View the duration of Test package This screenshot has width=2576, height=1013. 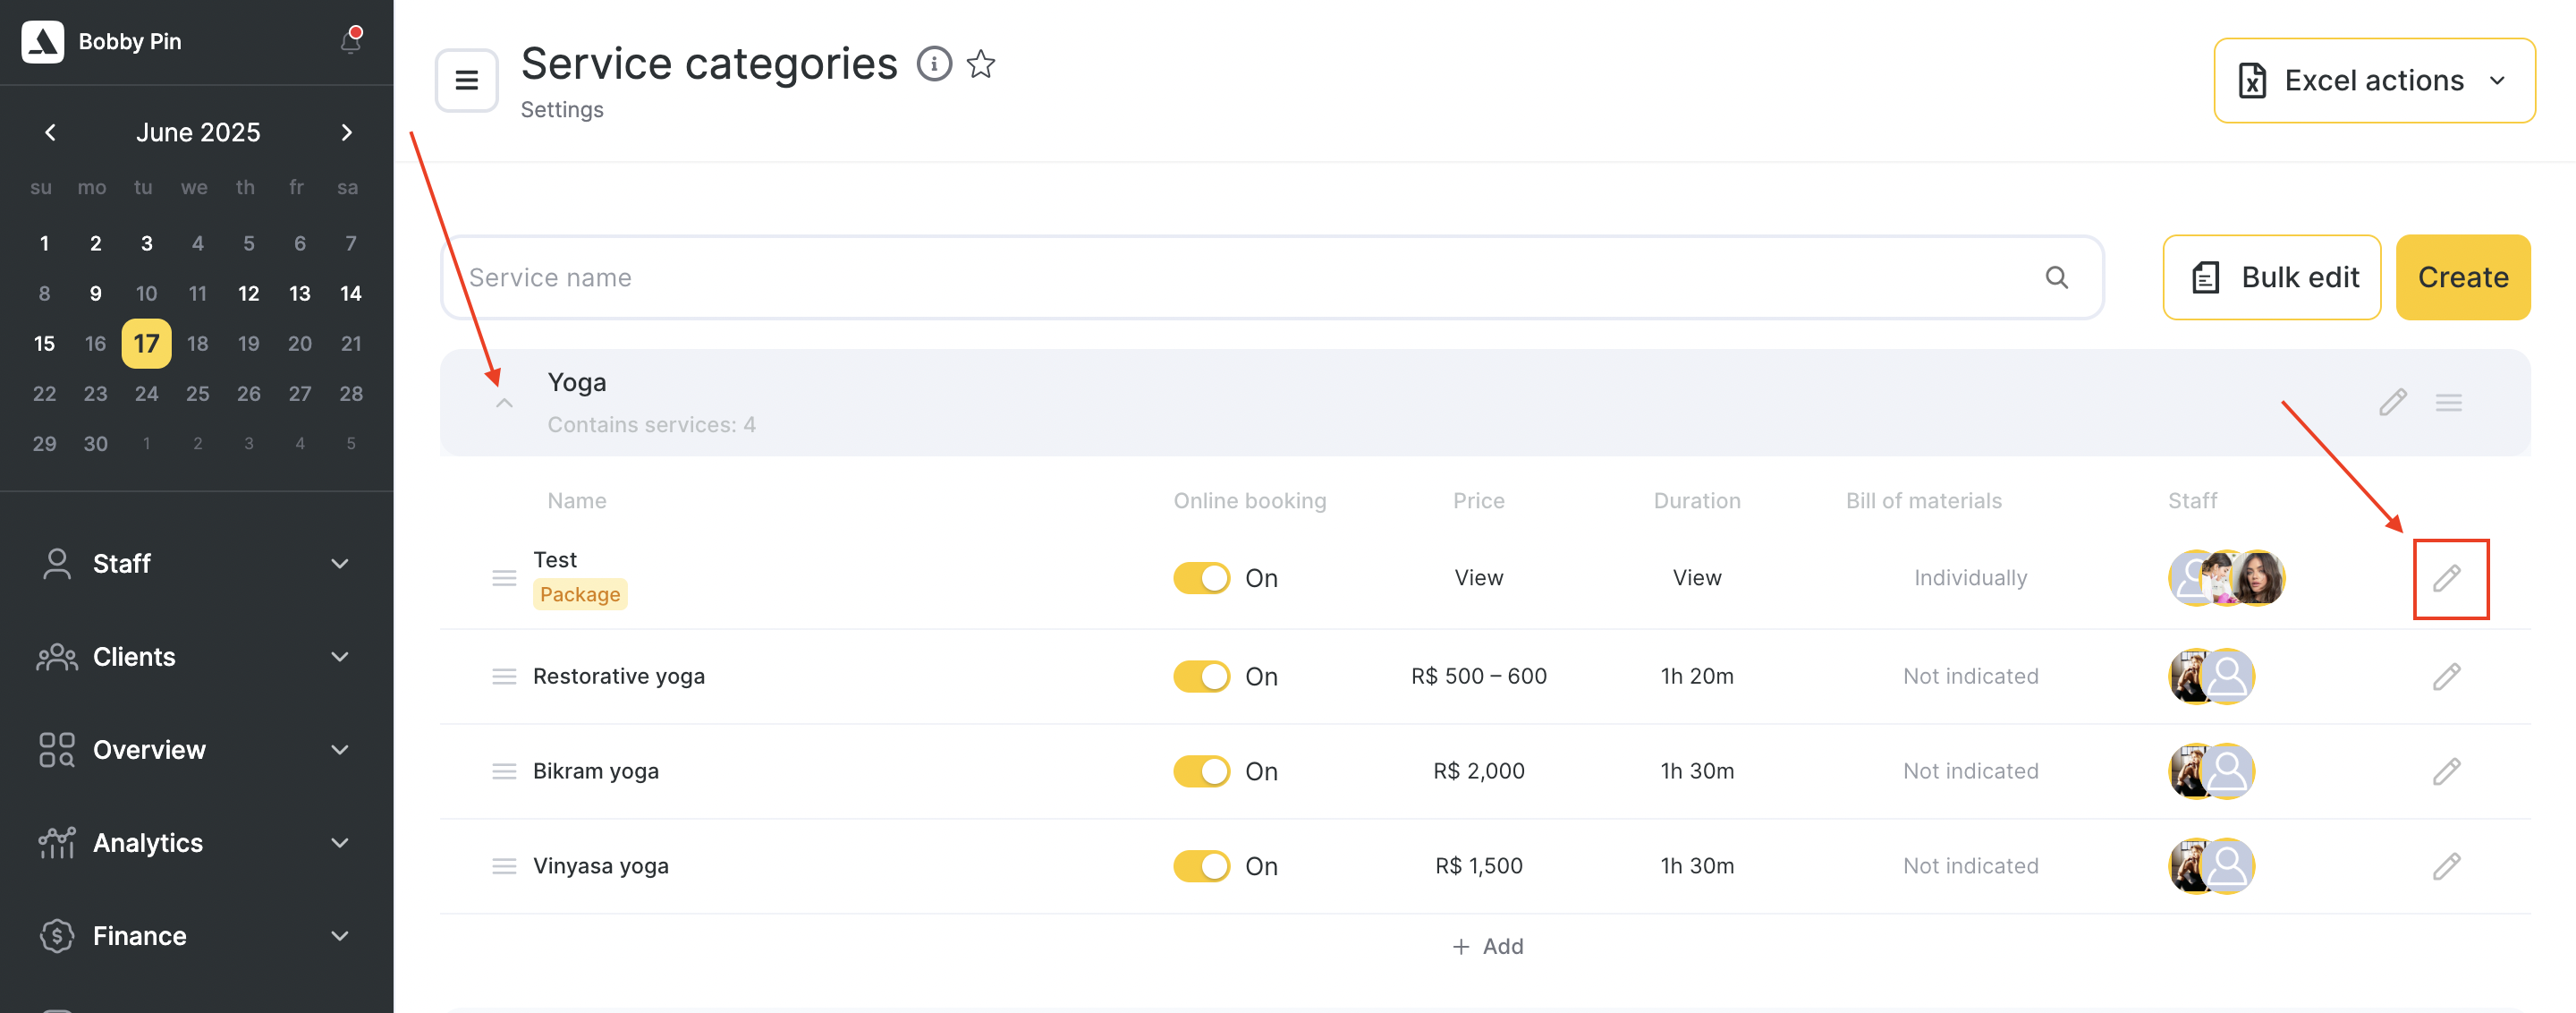pyautogui.click(x=1696, y=578)
